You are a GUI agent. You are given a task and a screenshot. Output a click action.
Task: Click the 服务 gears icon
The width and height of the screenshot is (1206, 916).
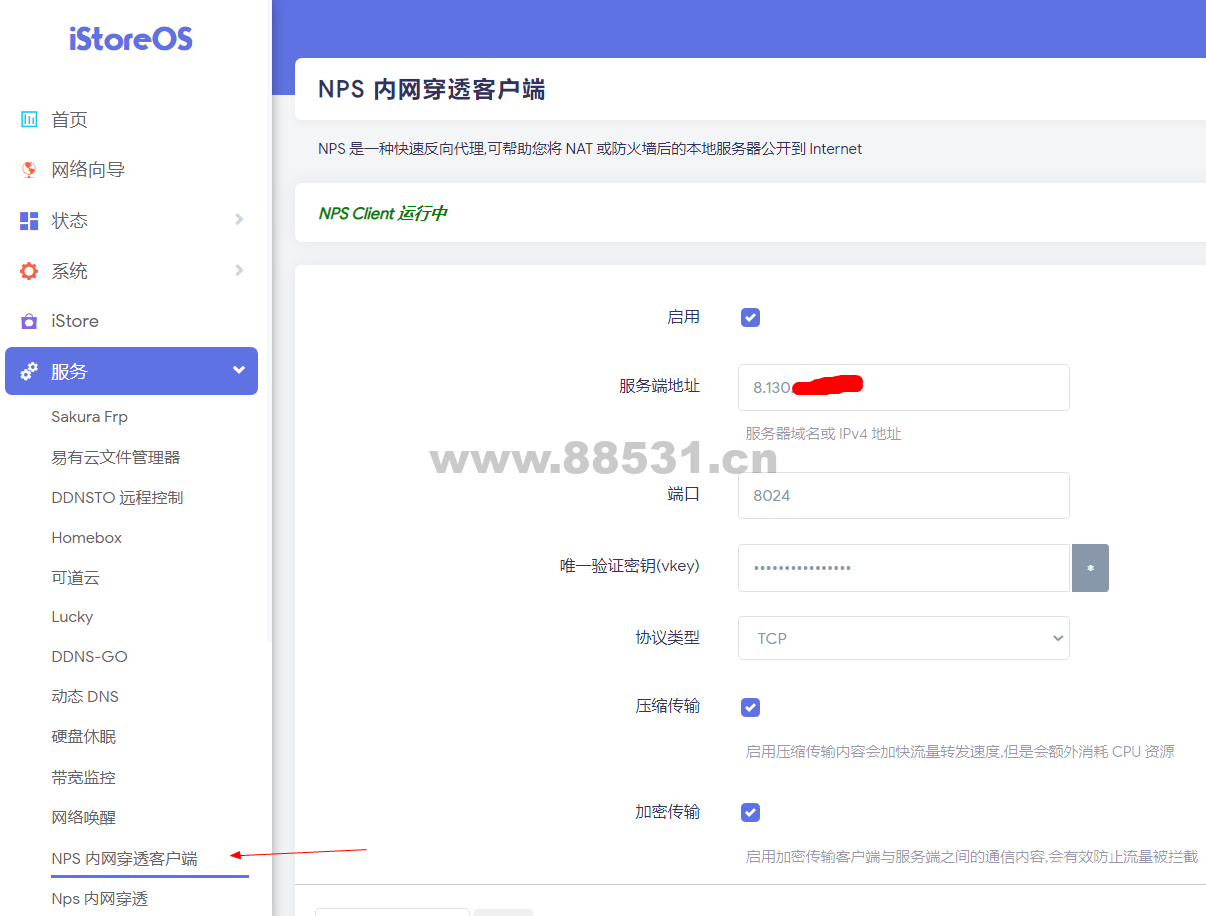click(29, 372)
